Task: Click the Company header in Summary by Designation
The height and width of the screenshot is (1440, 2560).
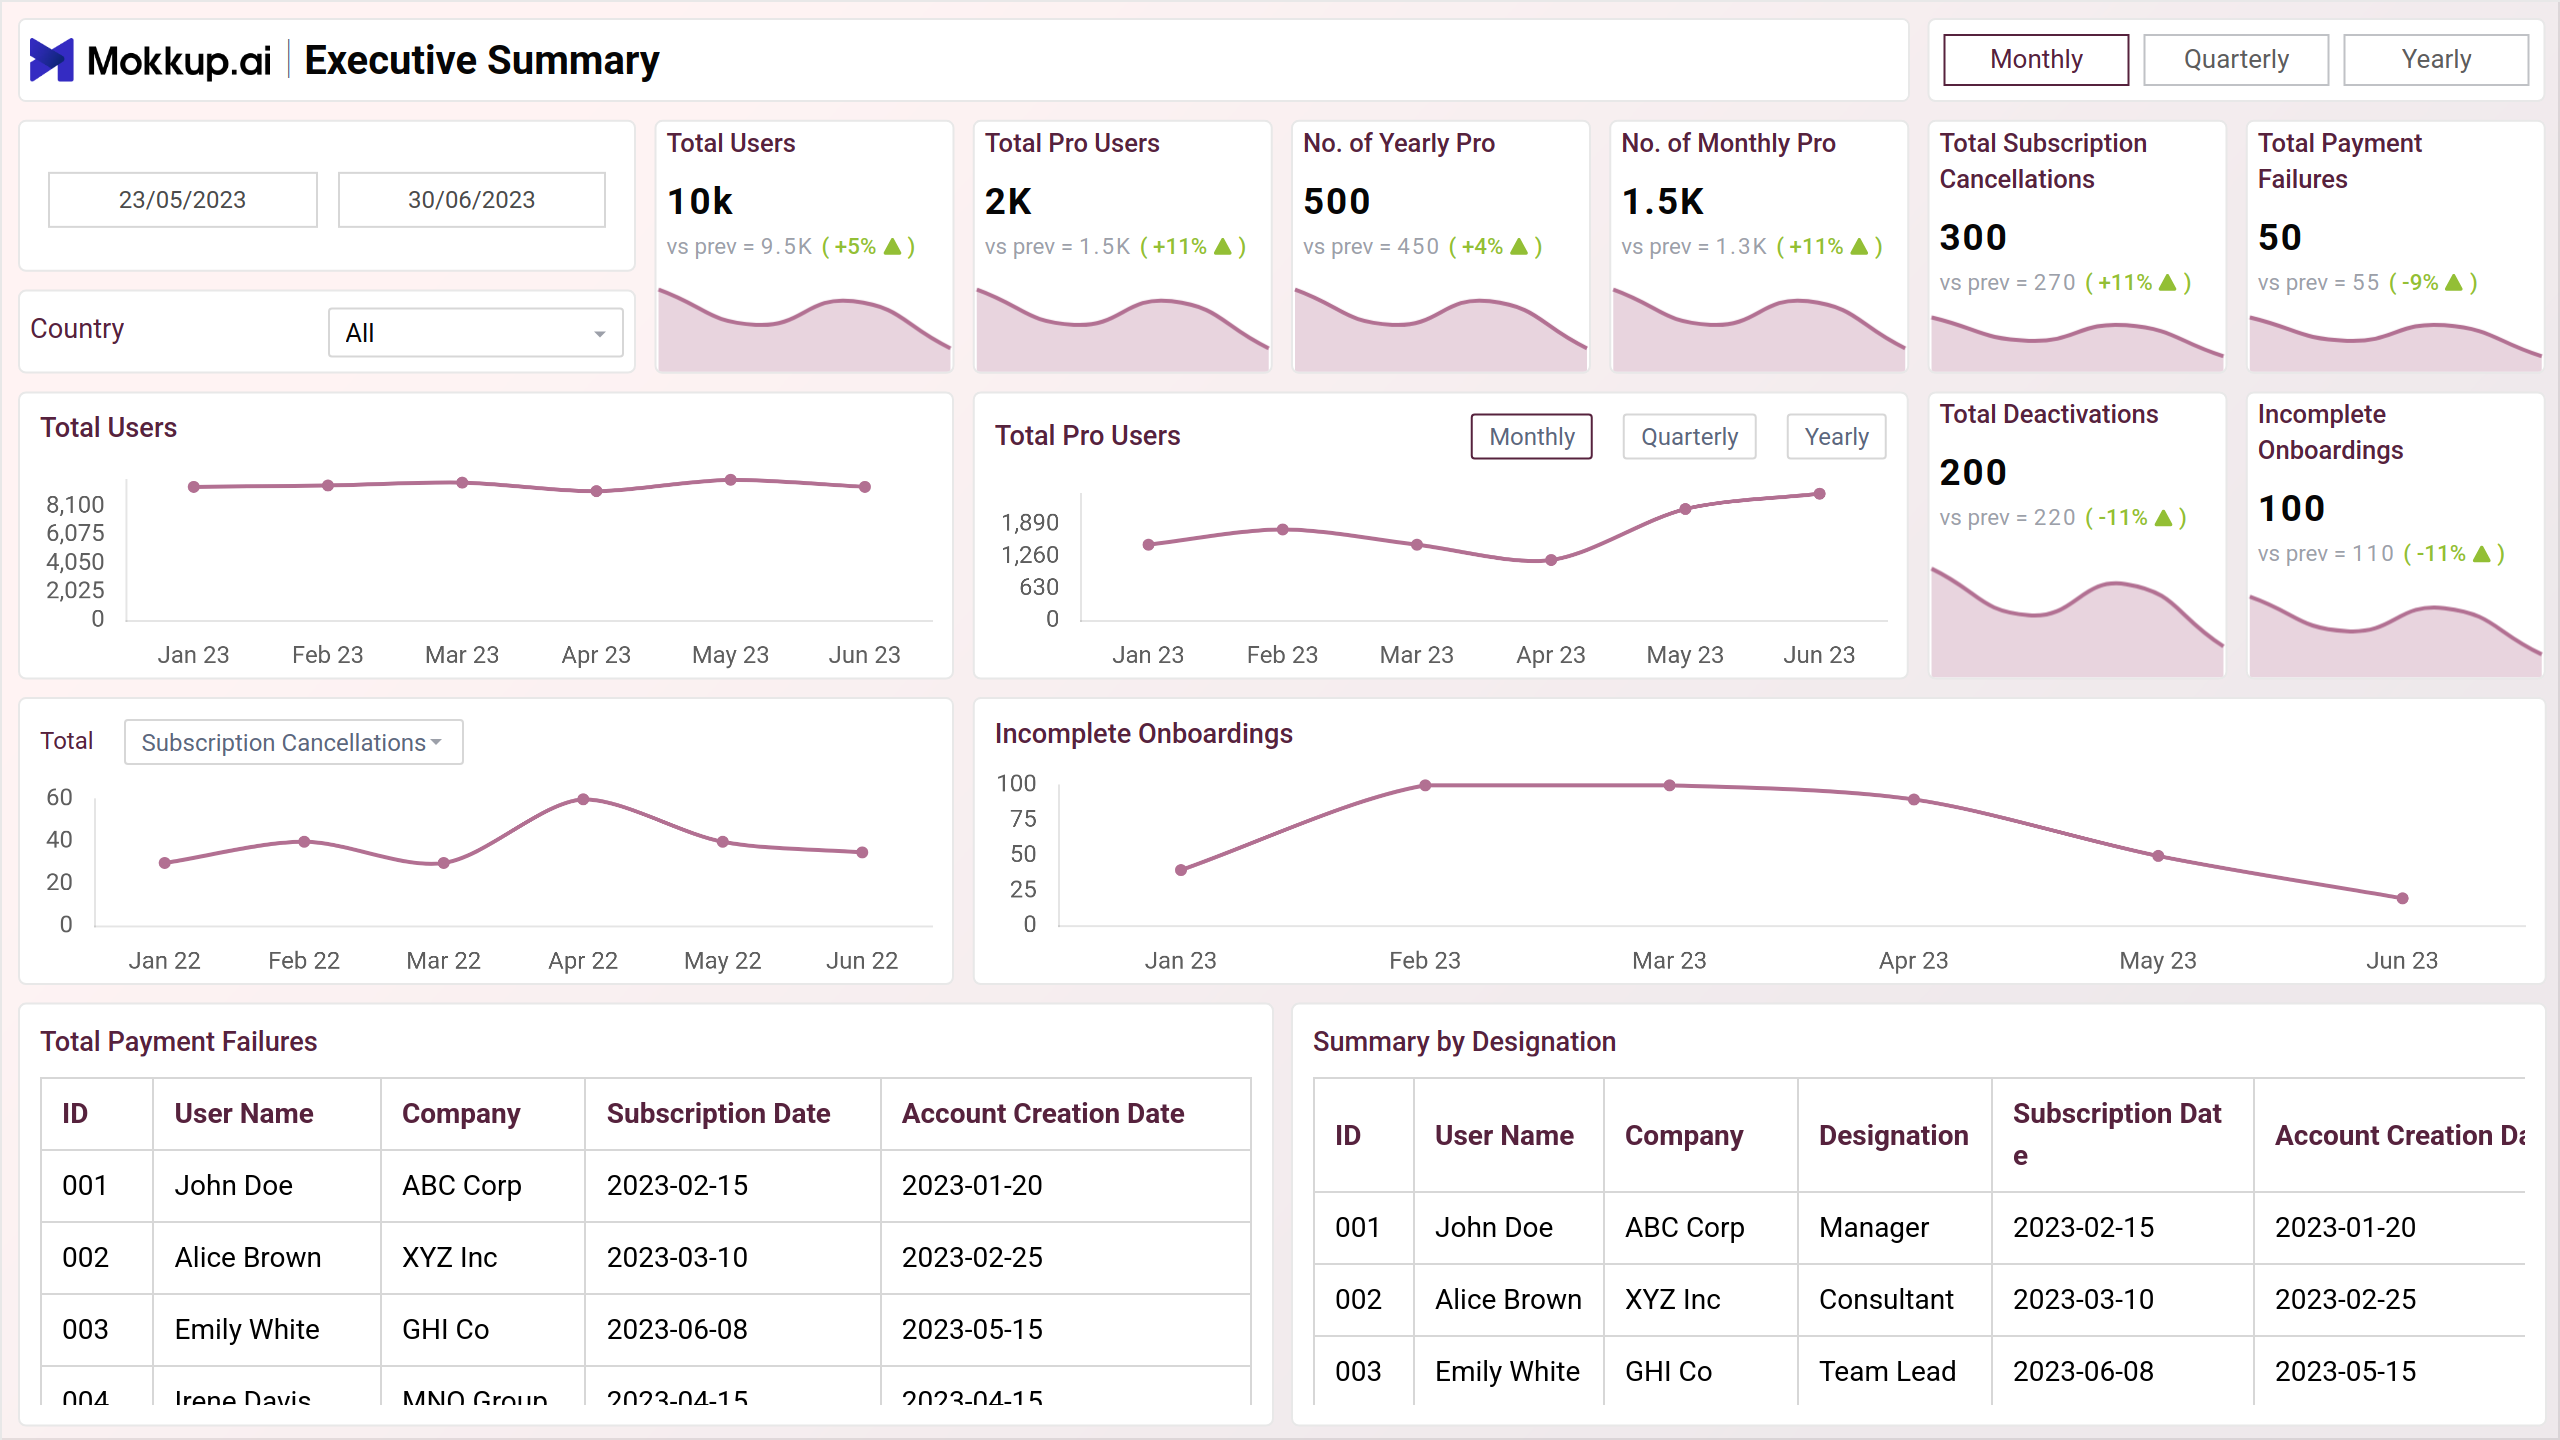Action: [1684, 1135]
